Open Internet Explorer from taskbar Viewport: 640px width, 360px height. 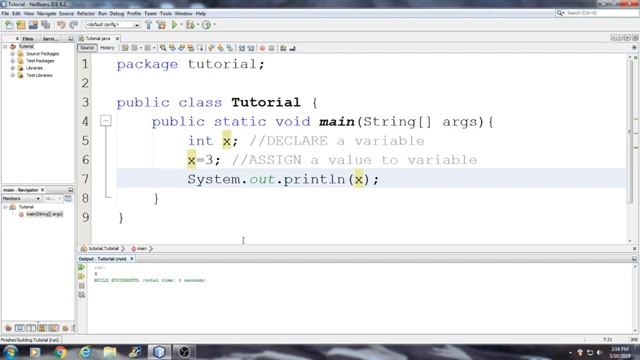(x=85, y=352)
